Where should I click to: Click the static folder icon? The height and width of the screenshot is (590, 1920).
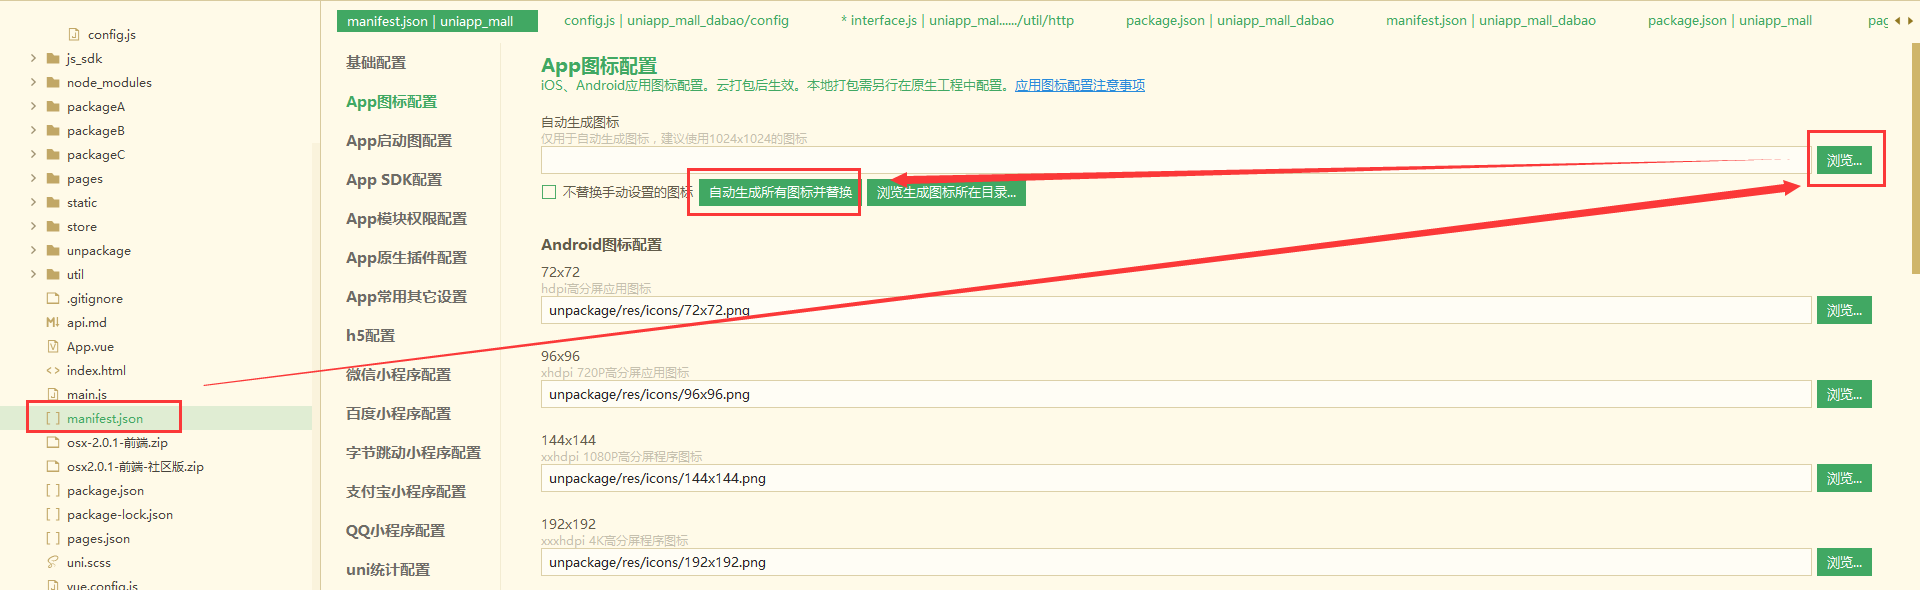pos(53,203)
